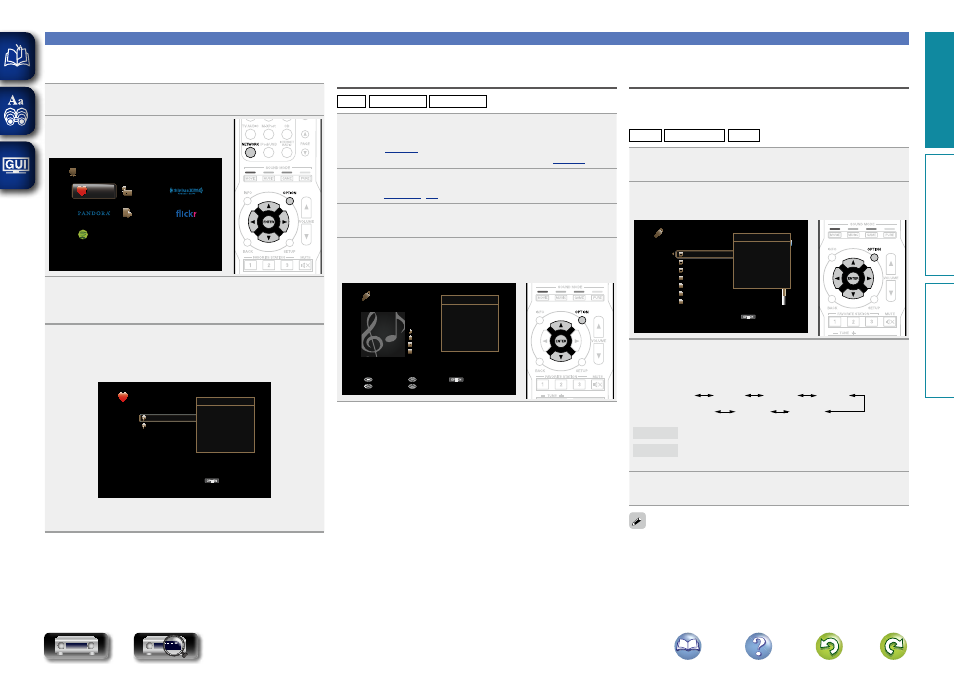
Task: Select the red heart Favorites button
Action: pos(94,191)
